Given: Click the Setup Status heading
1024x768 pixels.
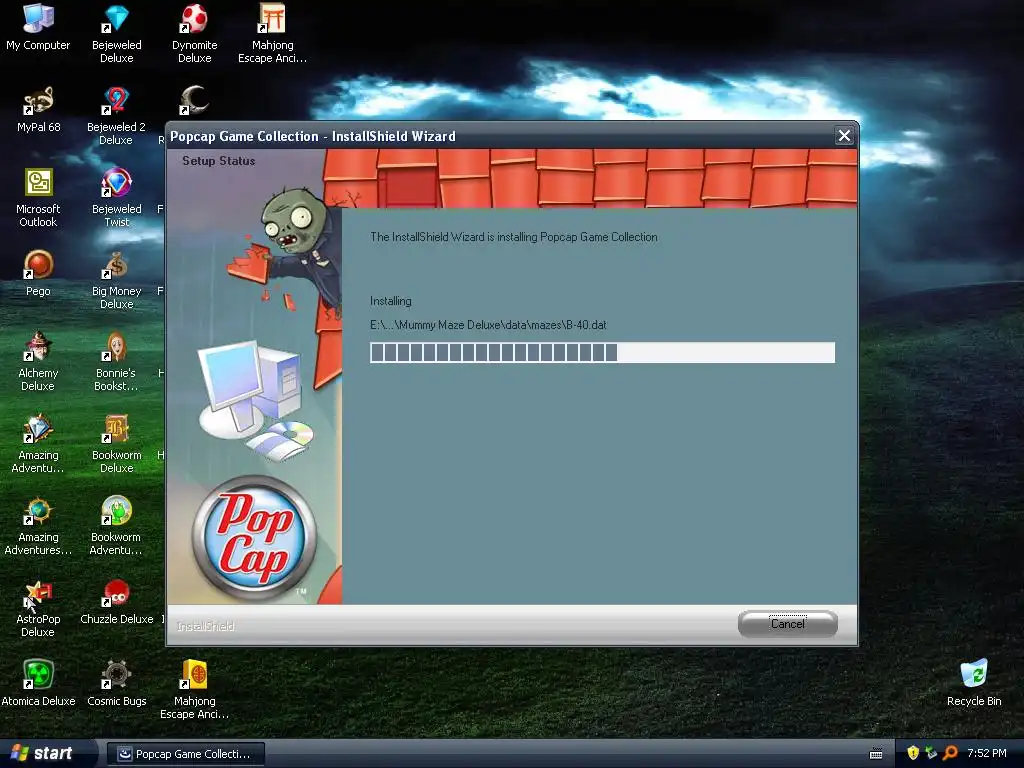Looking at the screenshot, I should coord(219,161).
